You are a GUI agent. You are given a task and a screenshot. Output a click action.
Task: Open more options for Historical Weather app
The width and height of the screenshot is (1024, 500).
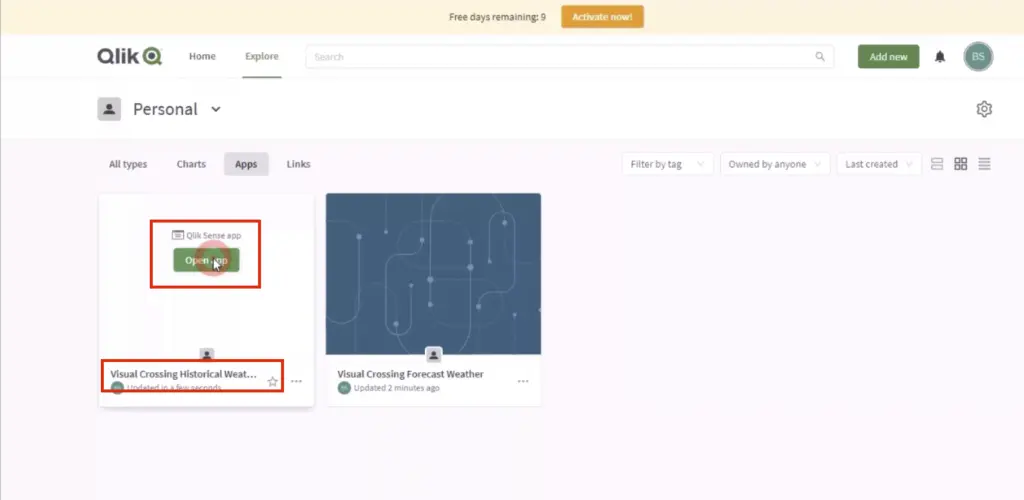(x=296, y=381)
